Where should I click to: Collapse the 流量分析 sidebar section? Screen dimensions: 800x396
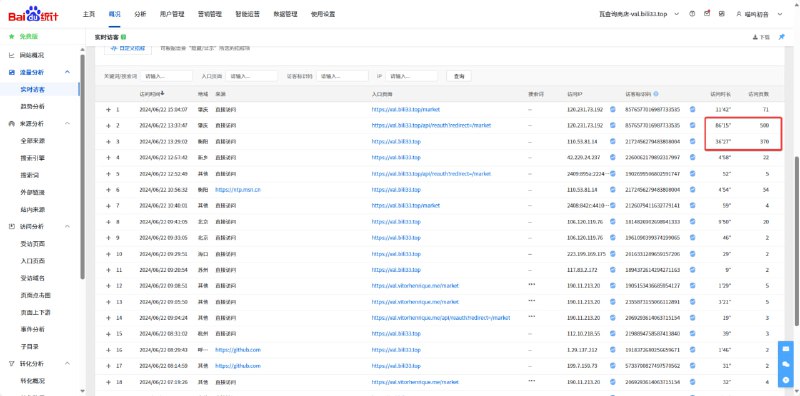[x=67, y=72]
